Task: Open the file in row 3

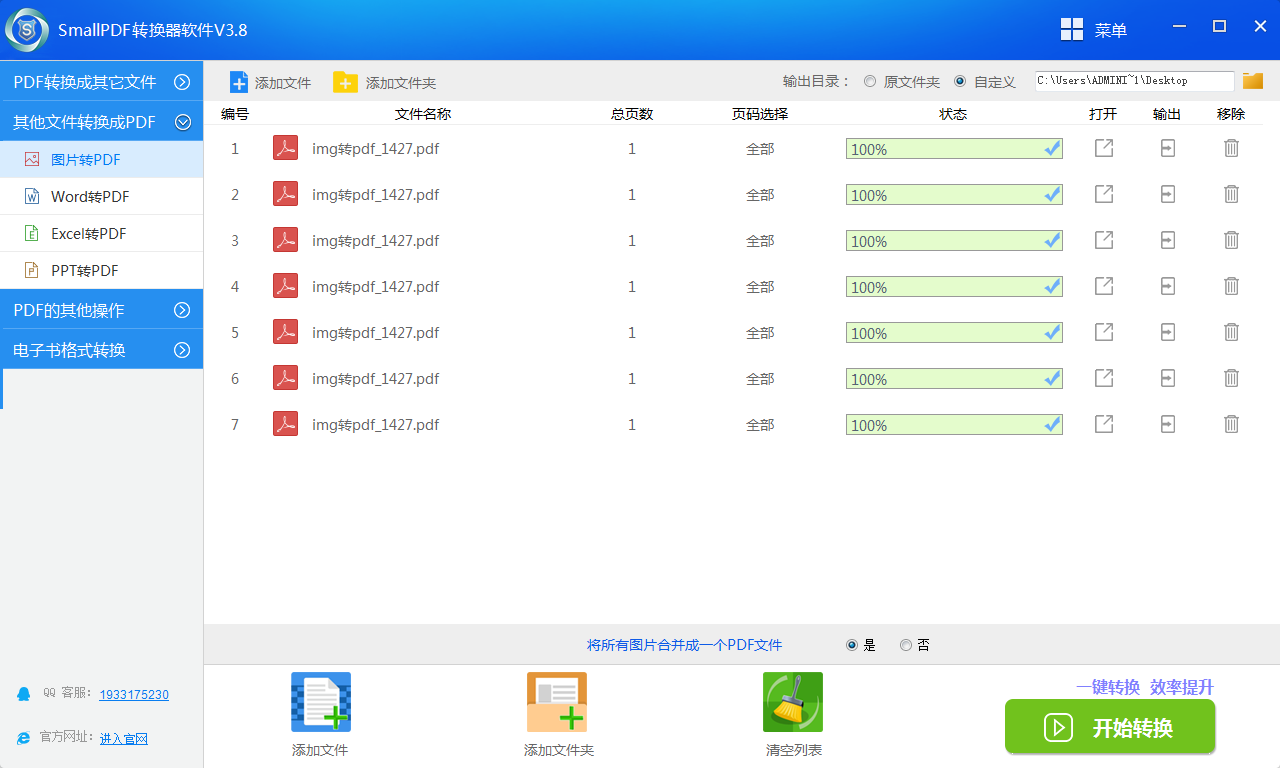Action: tap(1104, 240)
